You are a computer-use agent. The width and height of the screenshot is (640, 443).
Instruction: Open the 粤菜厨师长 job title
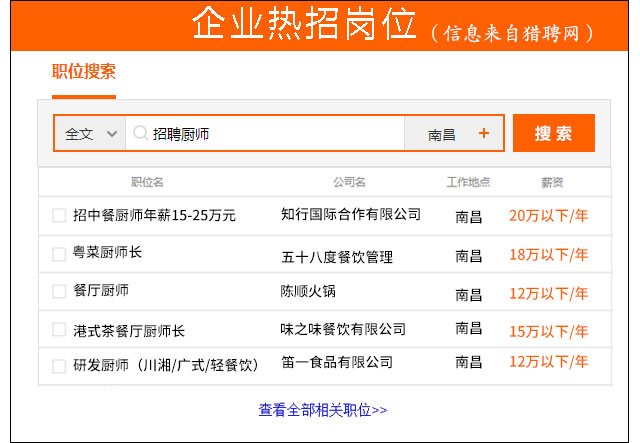(108, 253)
